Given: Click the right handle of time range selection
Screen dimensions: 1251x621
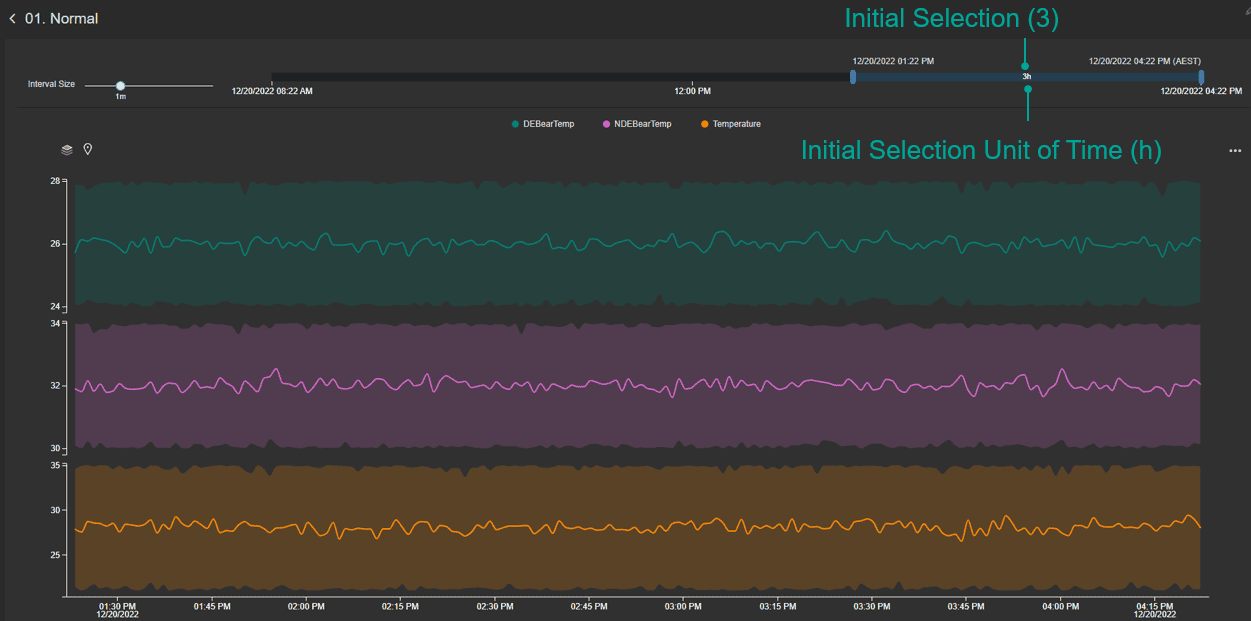Looking at the screenshot, I should coord(1201,77).
